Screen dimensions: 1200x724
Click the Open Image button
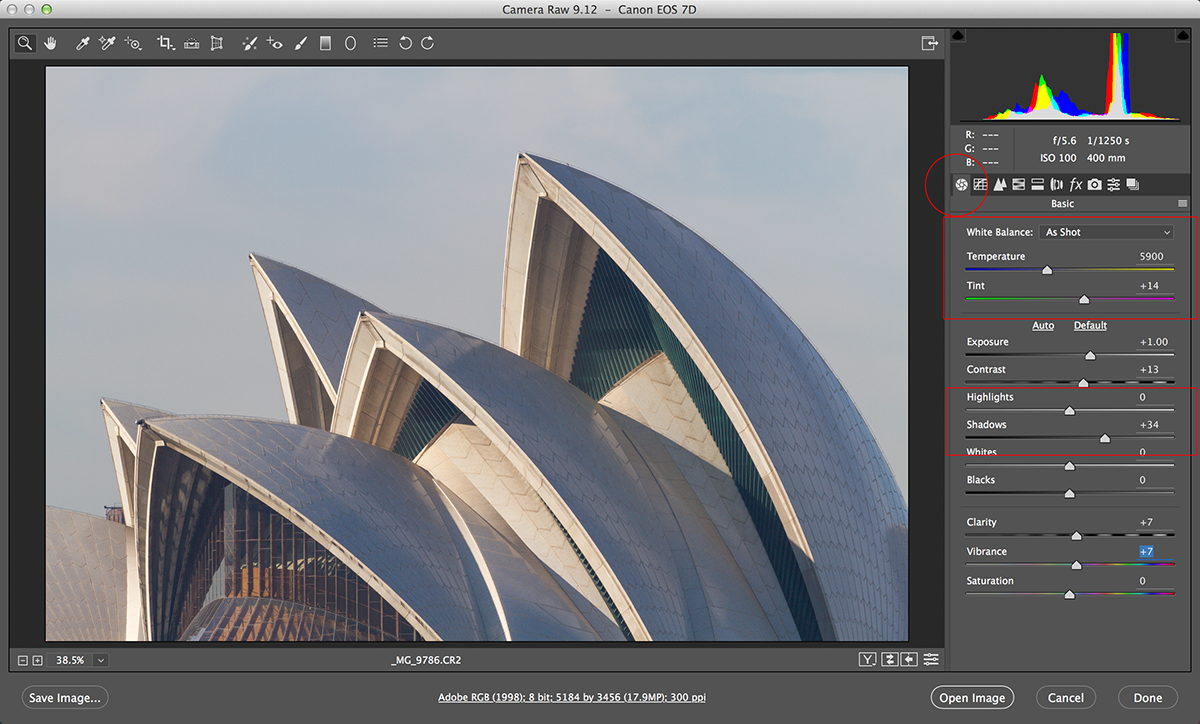(971, 698)
